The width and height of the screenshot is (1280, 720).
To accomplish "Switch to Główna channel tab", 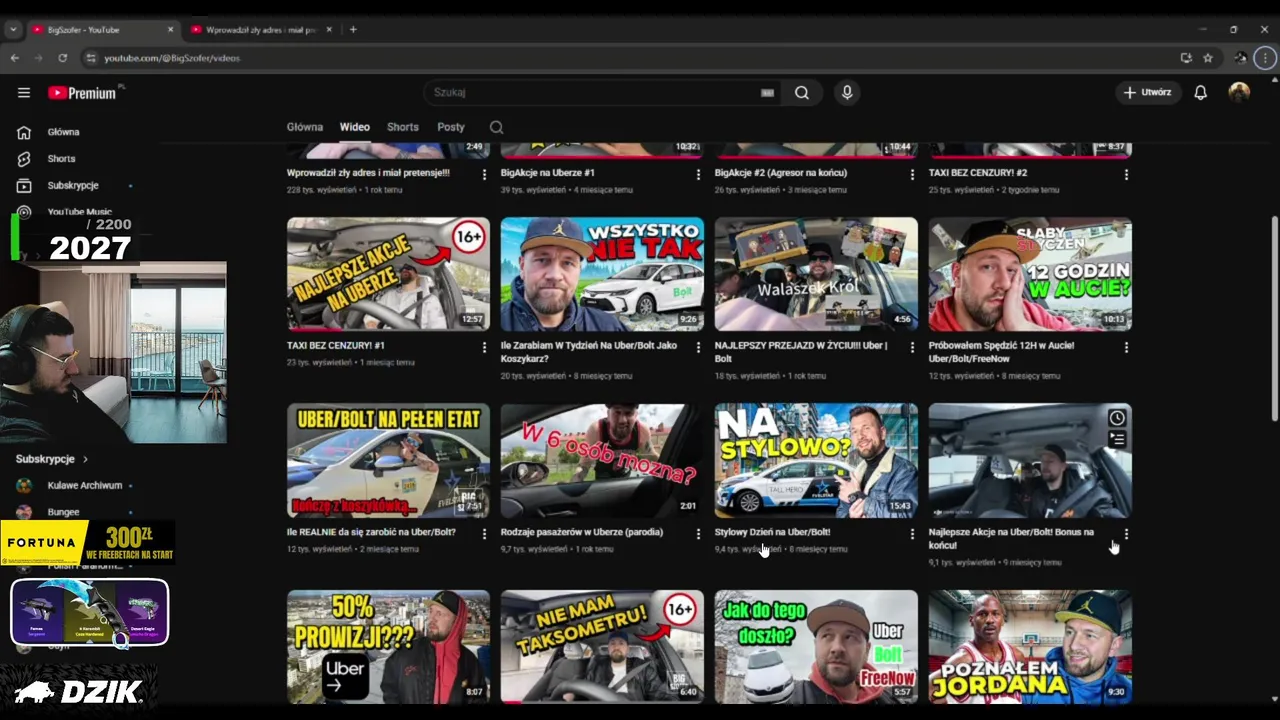I will [x=305, y=127].
